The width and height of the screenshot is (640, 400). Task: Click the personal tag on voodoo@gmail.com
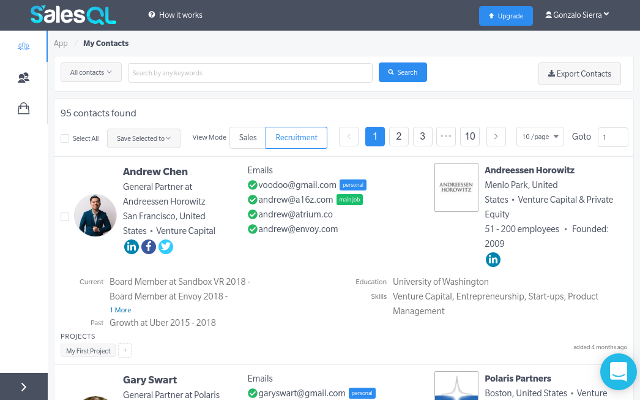point(353,185)
